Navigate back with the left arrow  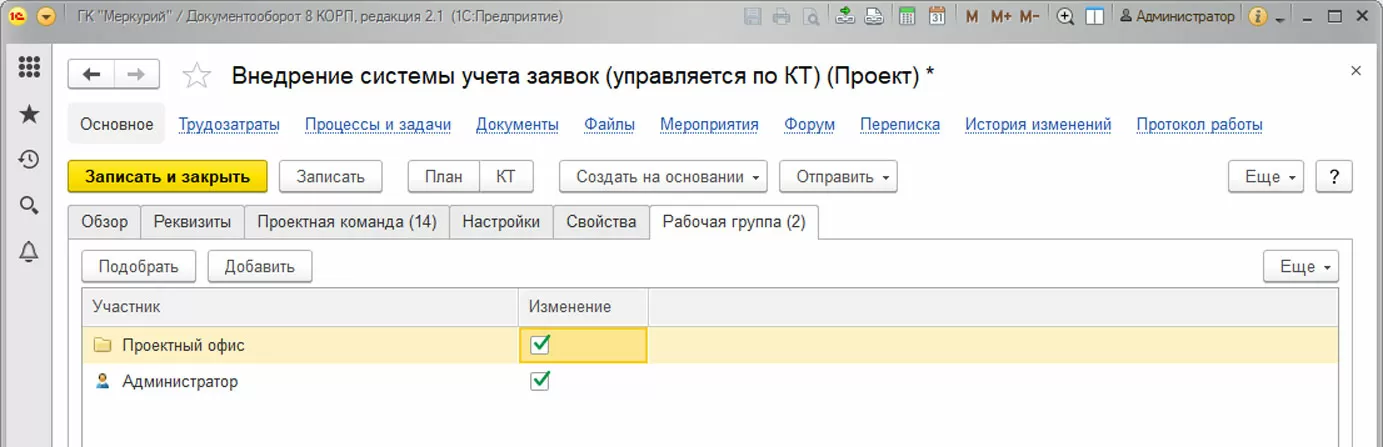(x=92, y=74)
